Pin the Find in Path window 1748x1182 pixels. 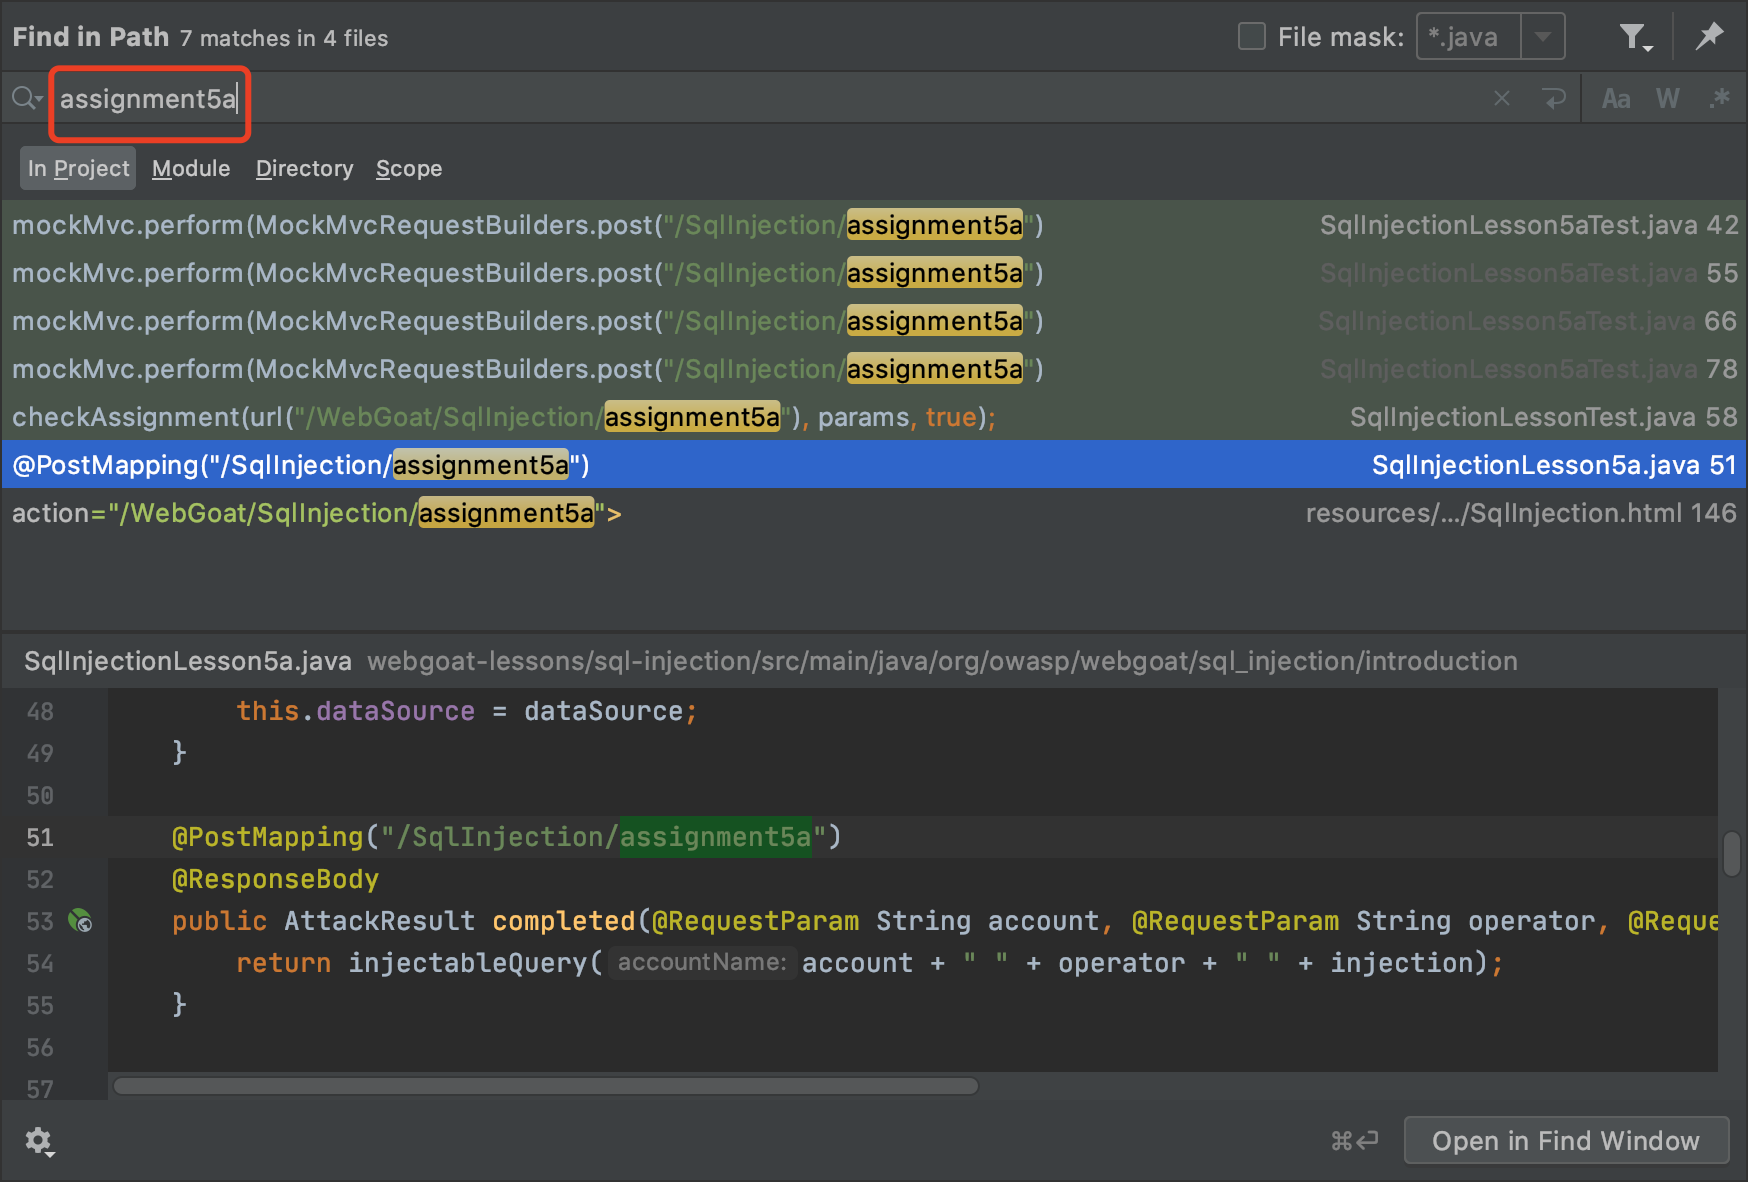(1709, 37)
